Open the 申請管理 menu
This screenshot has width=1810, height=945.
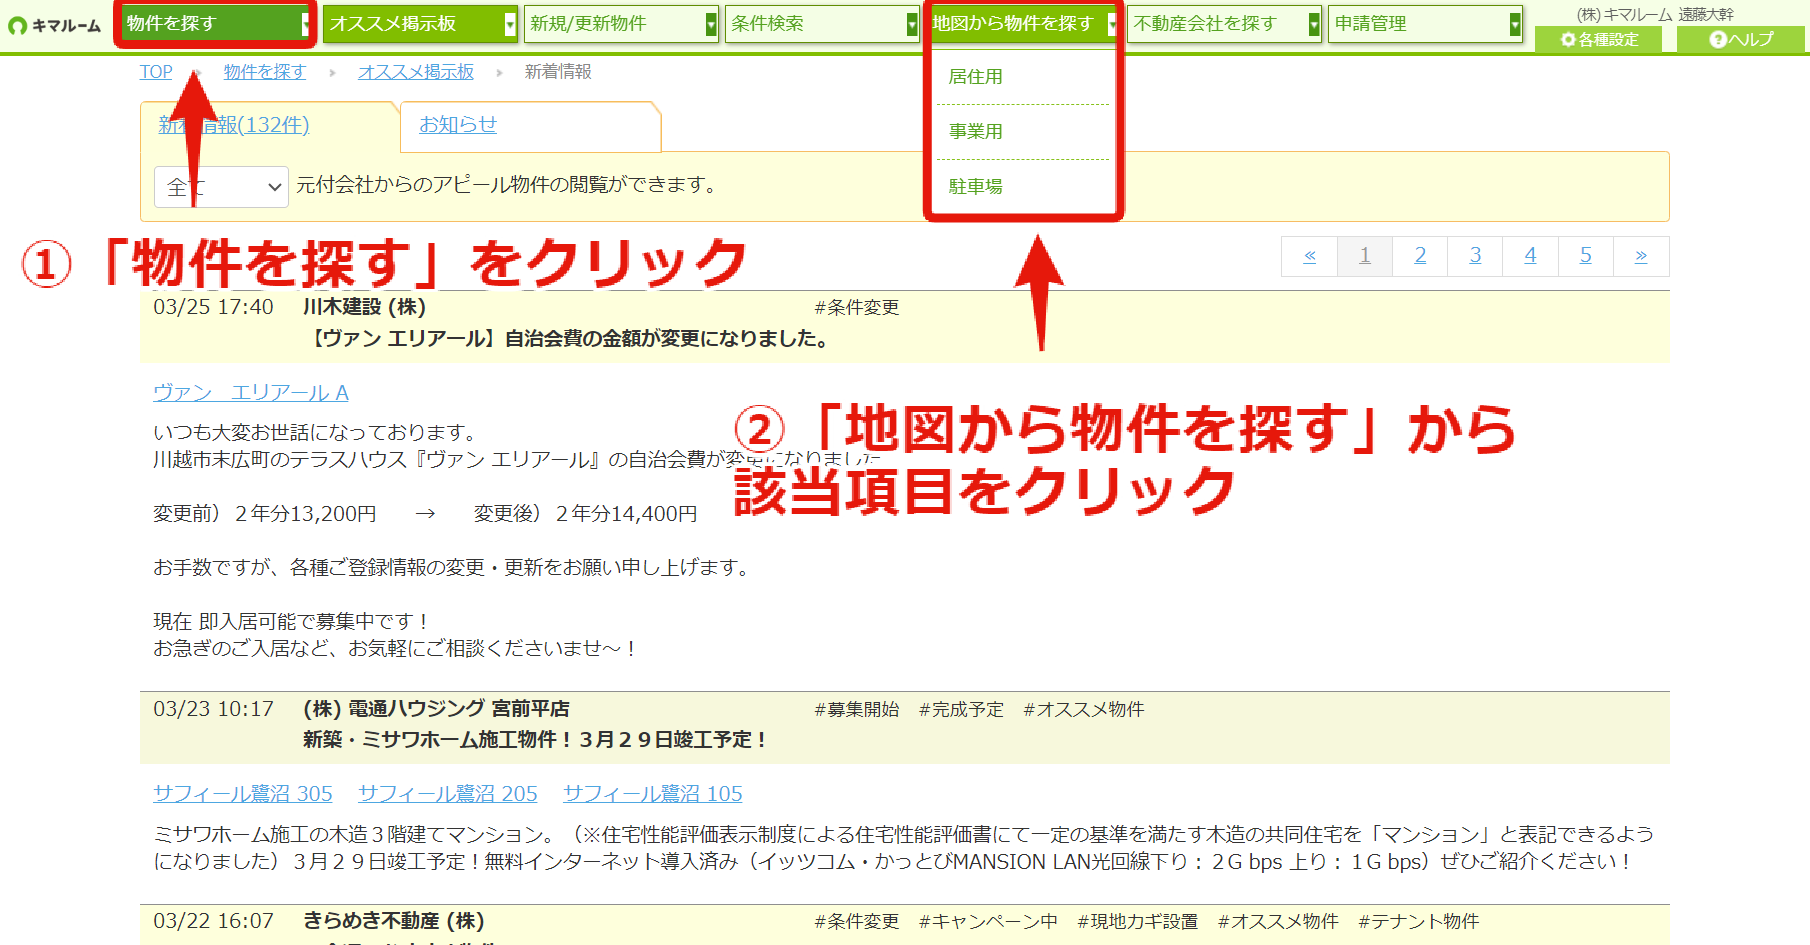point(1426,23)
